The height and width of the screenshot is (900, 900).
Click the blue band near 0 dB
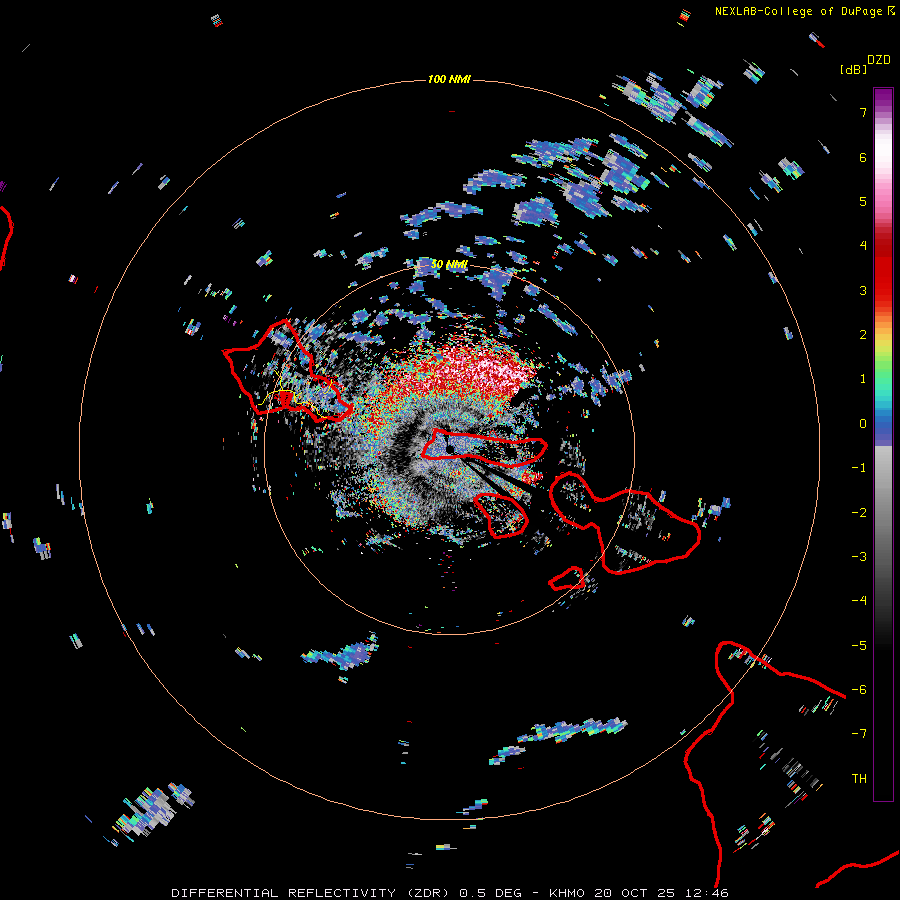(883, 428)
